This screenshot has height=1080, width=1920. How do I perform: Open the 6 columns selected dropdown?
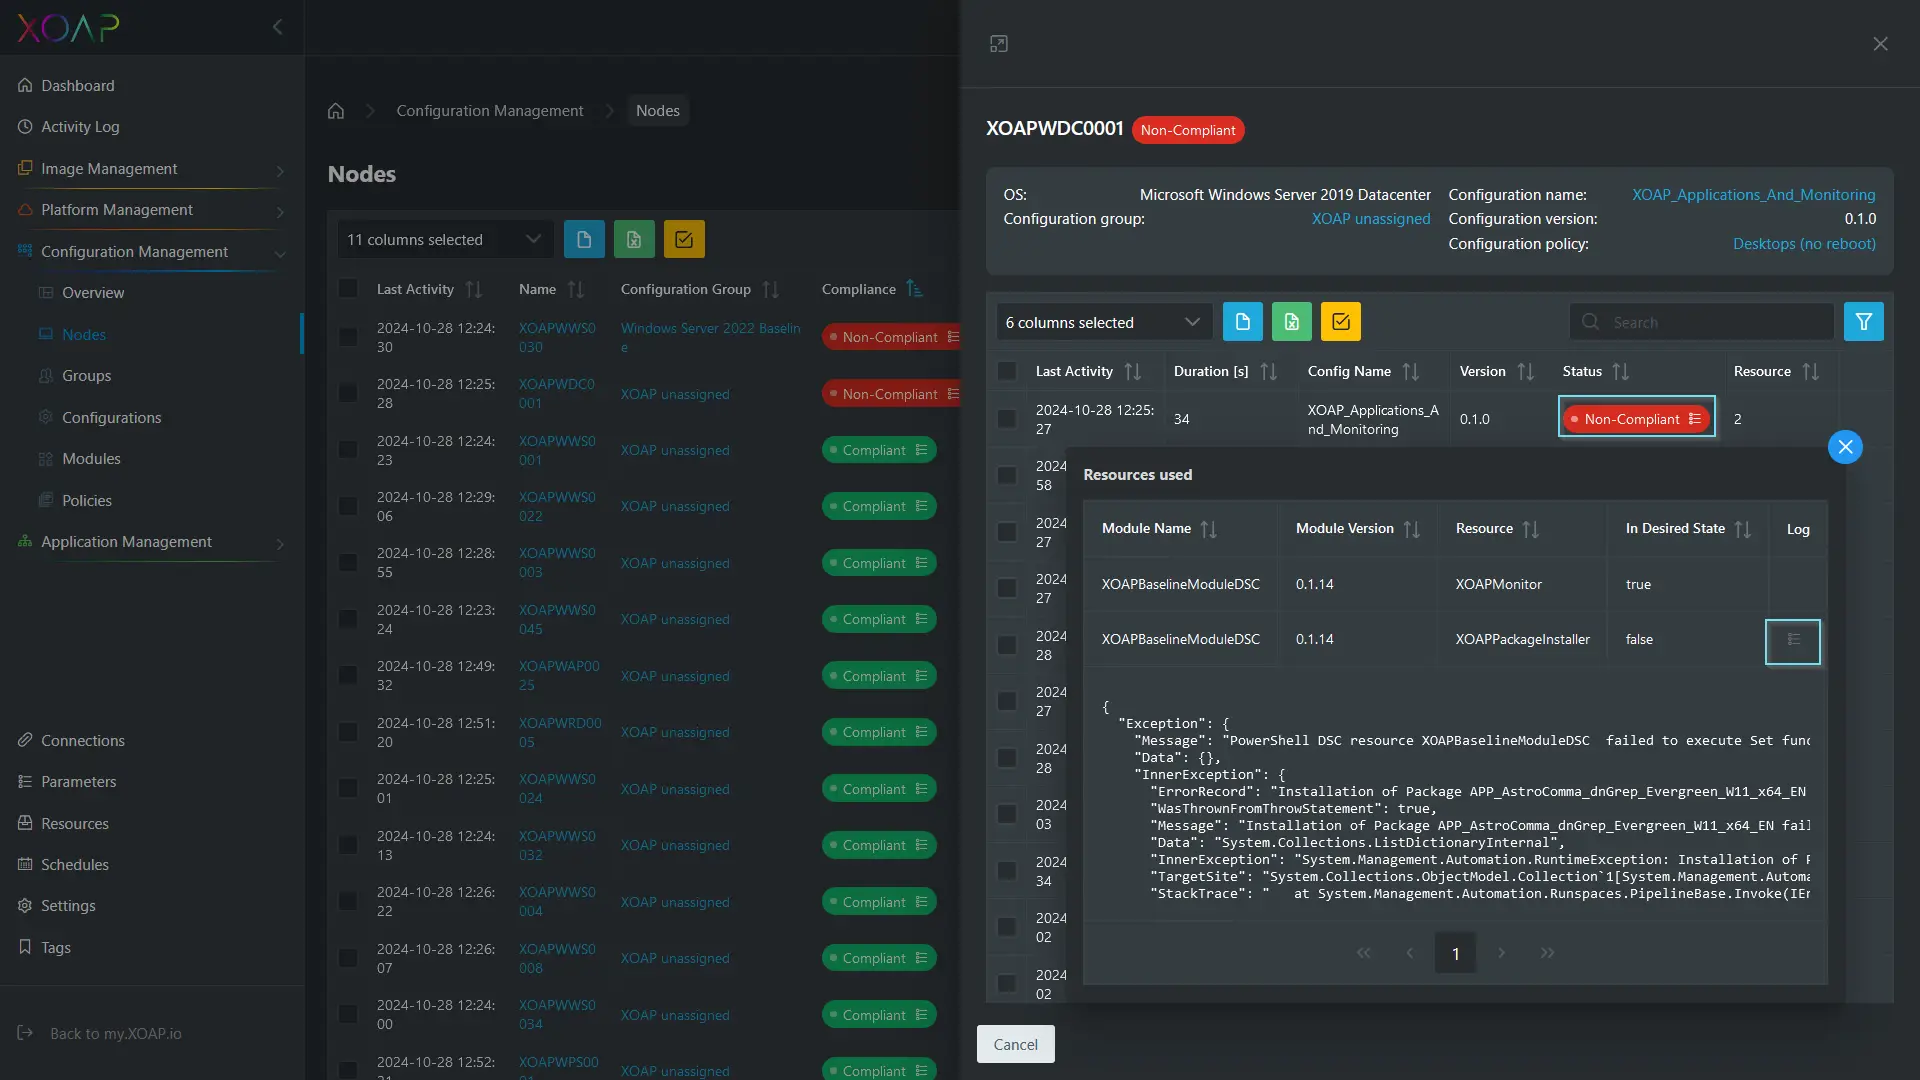click(1104, 322)
